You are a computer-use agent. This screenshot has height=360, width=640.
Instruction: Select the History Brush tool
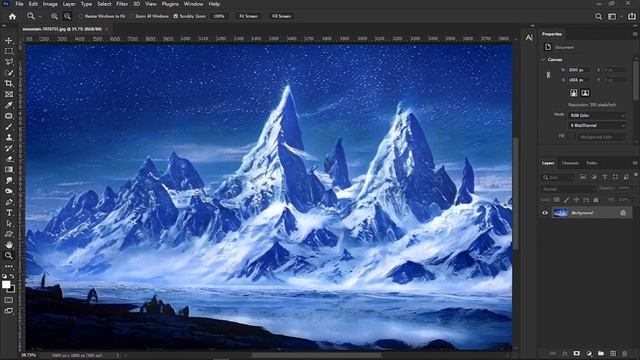9,148
